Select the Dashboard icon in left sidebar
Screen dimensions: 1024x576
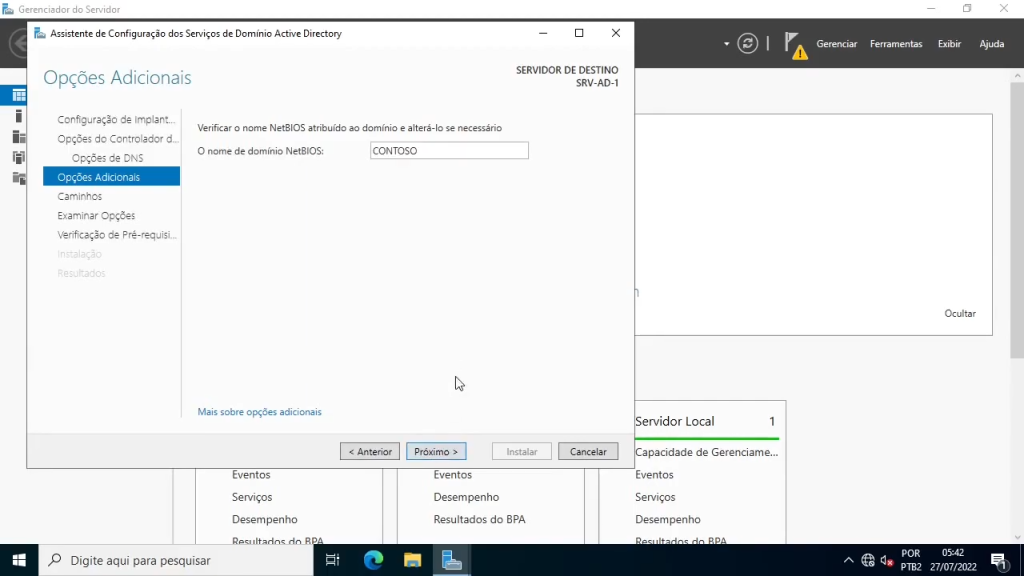click(x=18, y=96)
